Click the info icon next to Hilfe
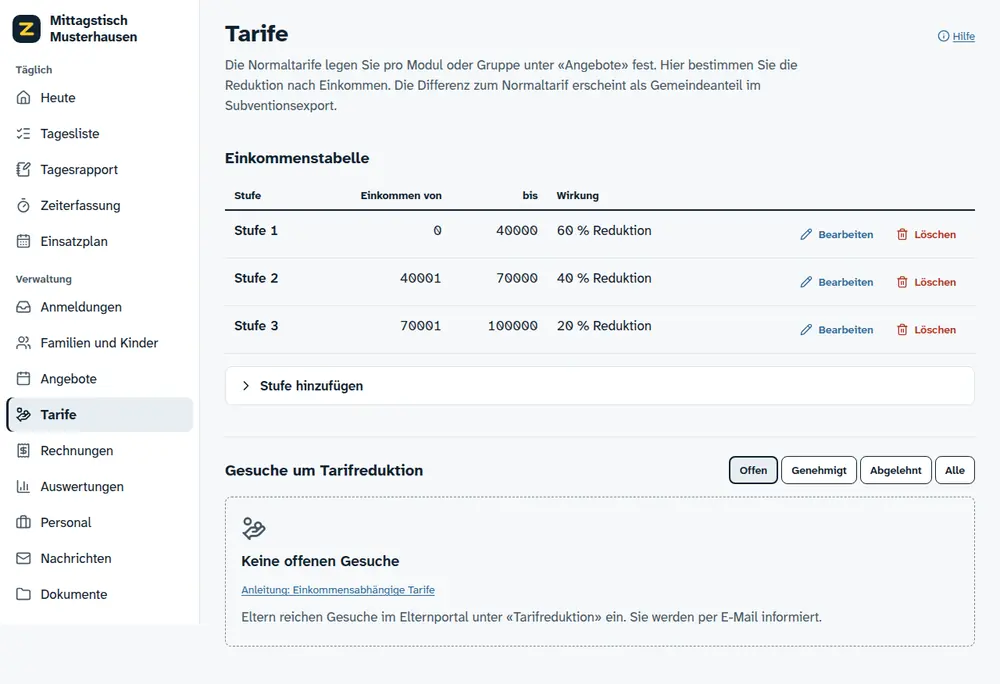 pyautogui.click(x=943, y=36)
